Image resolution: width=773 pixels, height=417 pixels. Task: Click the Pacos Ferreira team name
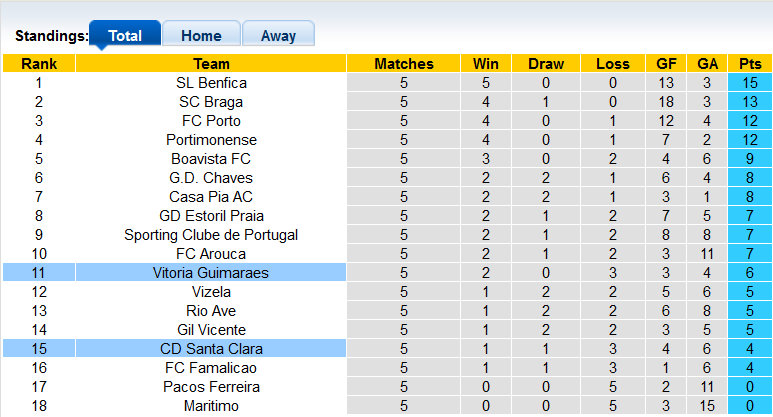[x=211, y=387]
